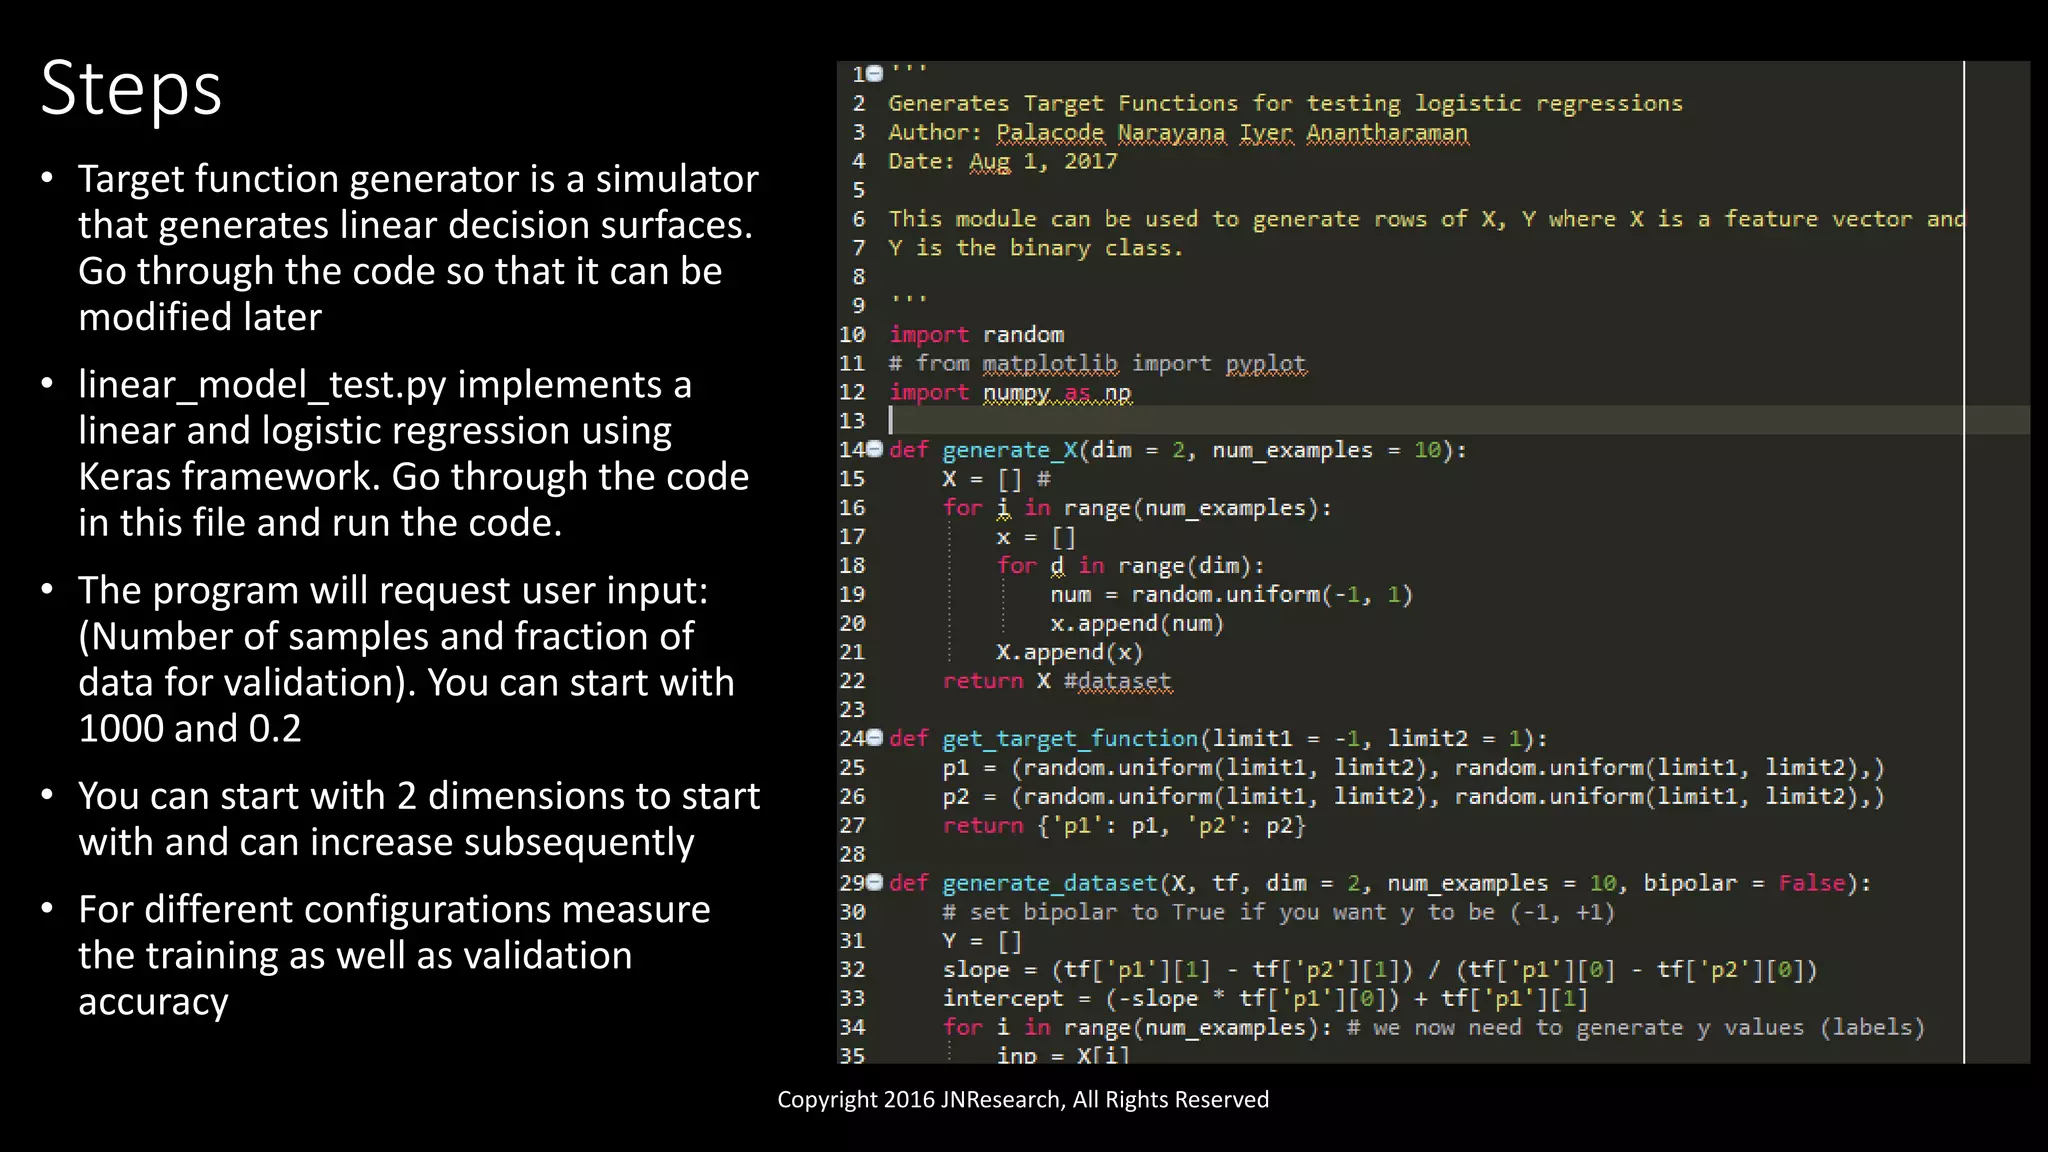Click 'num = random.uniform(-1, 1)' line
2048x1152 pixels.
tap(1231, 594)
